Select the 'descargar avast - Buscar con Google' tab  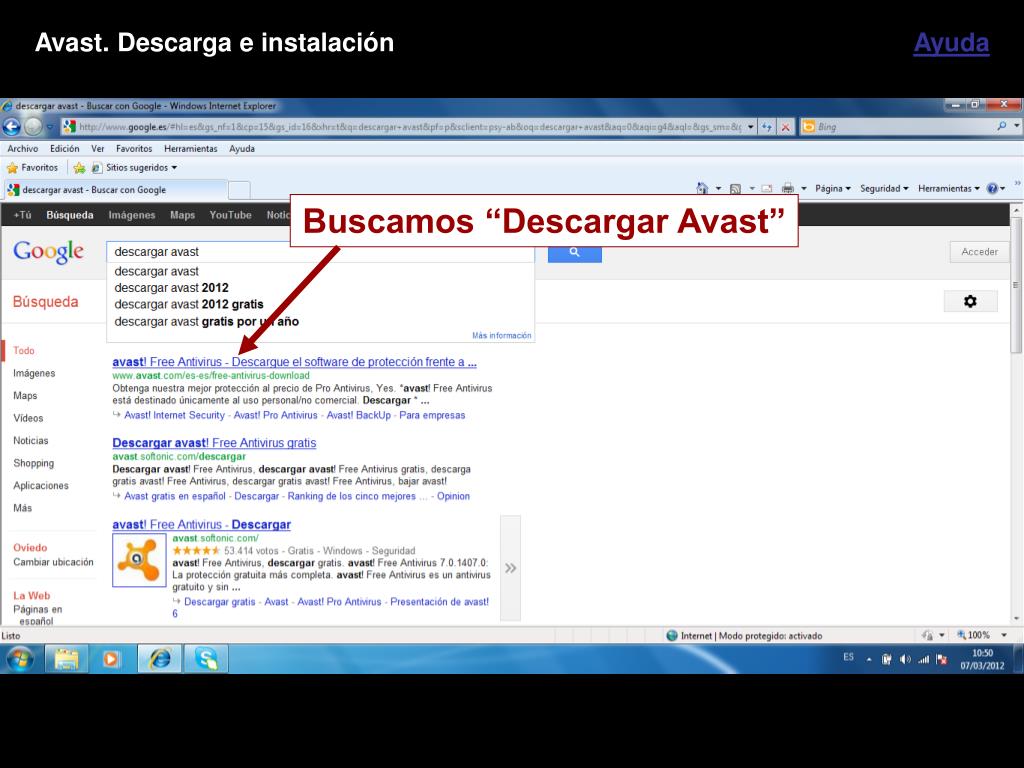[x=116, y=190]
